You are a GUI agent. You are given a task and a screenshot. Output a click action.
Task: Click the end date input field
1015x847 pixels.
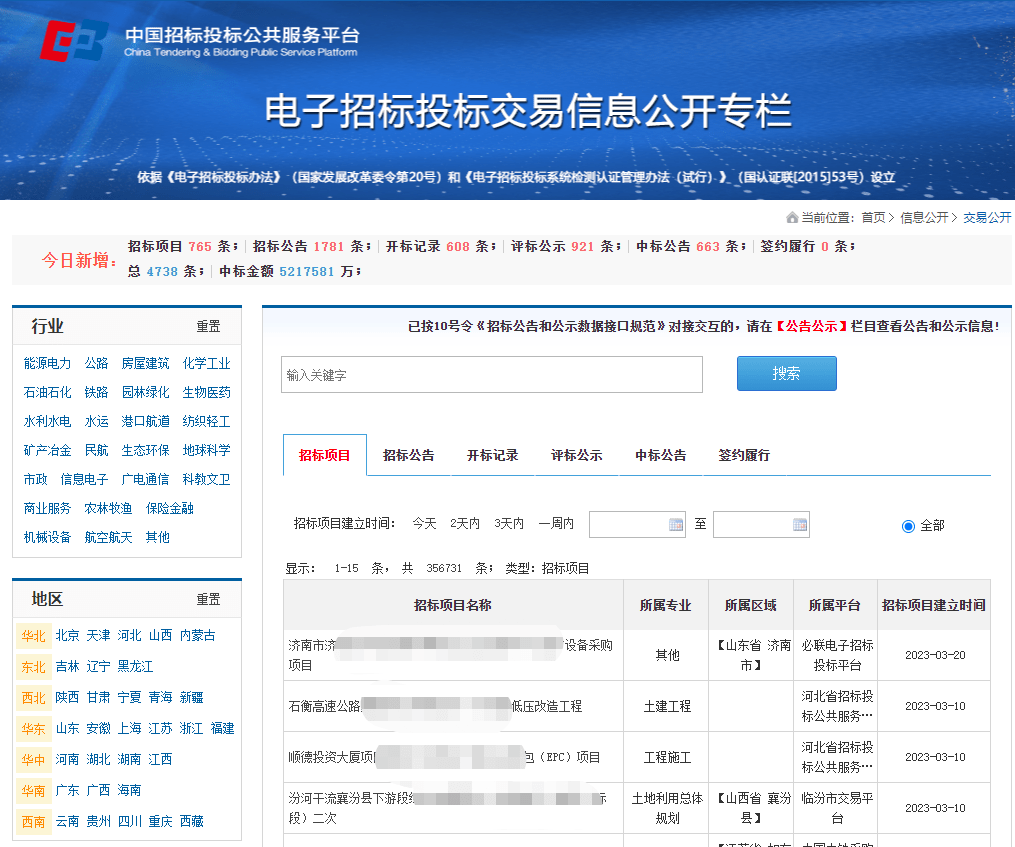coord(761,525)
